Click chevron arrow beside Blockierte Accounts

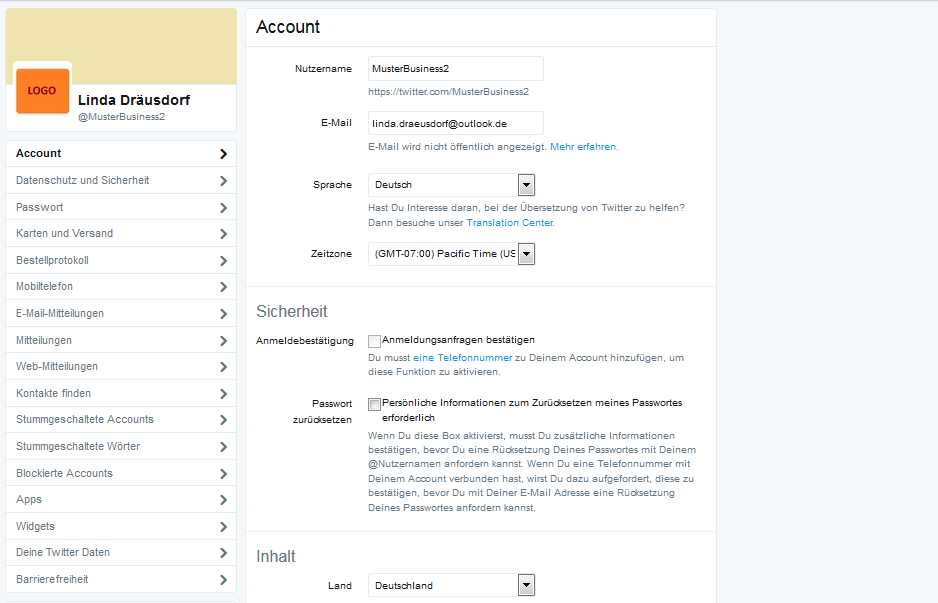coord(223,474)
